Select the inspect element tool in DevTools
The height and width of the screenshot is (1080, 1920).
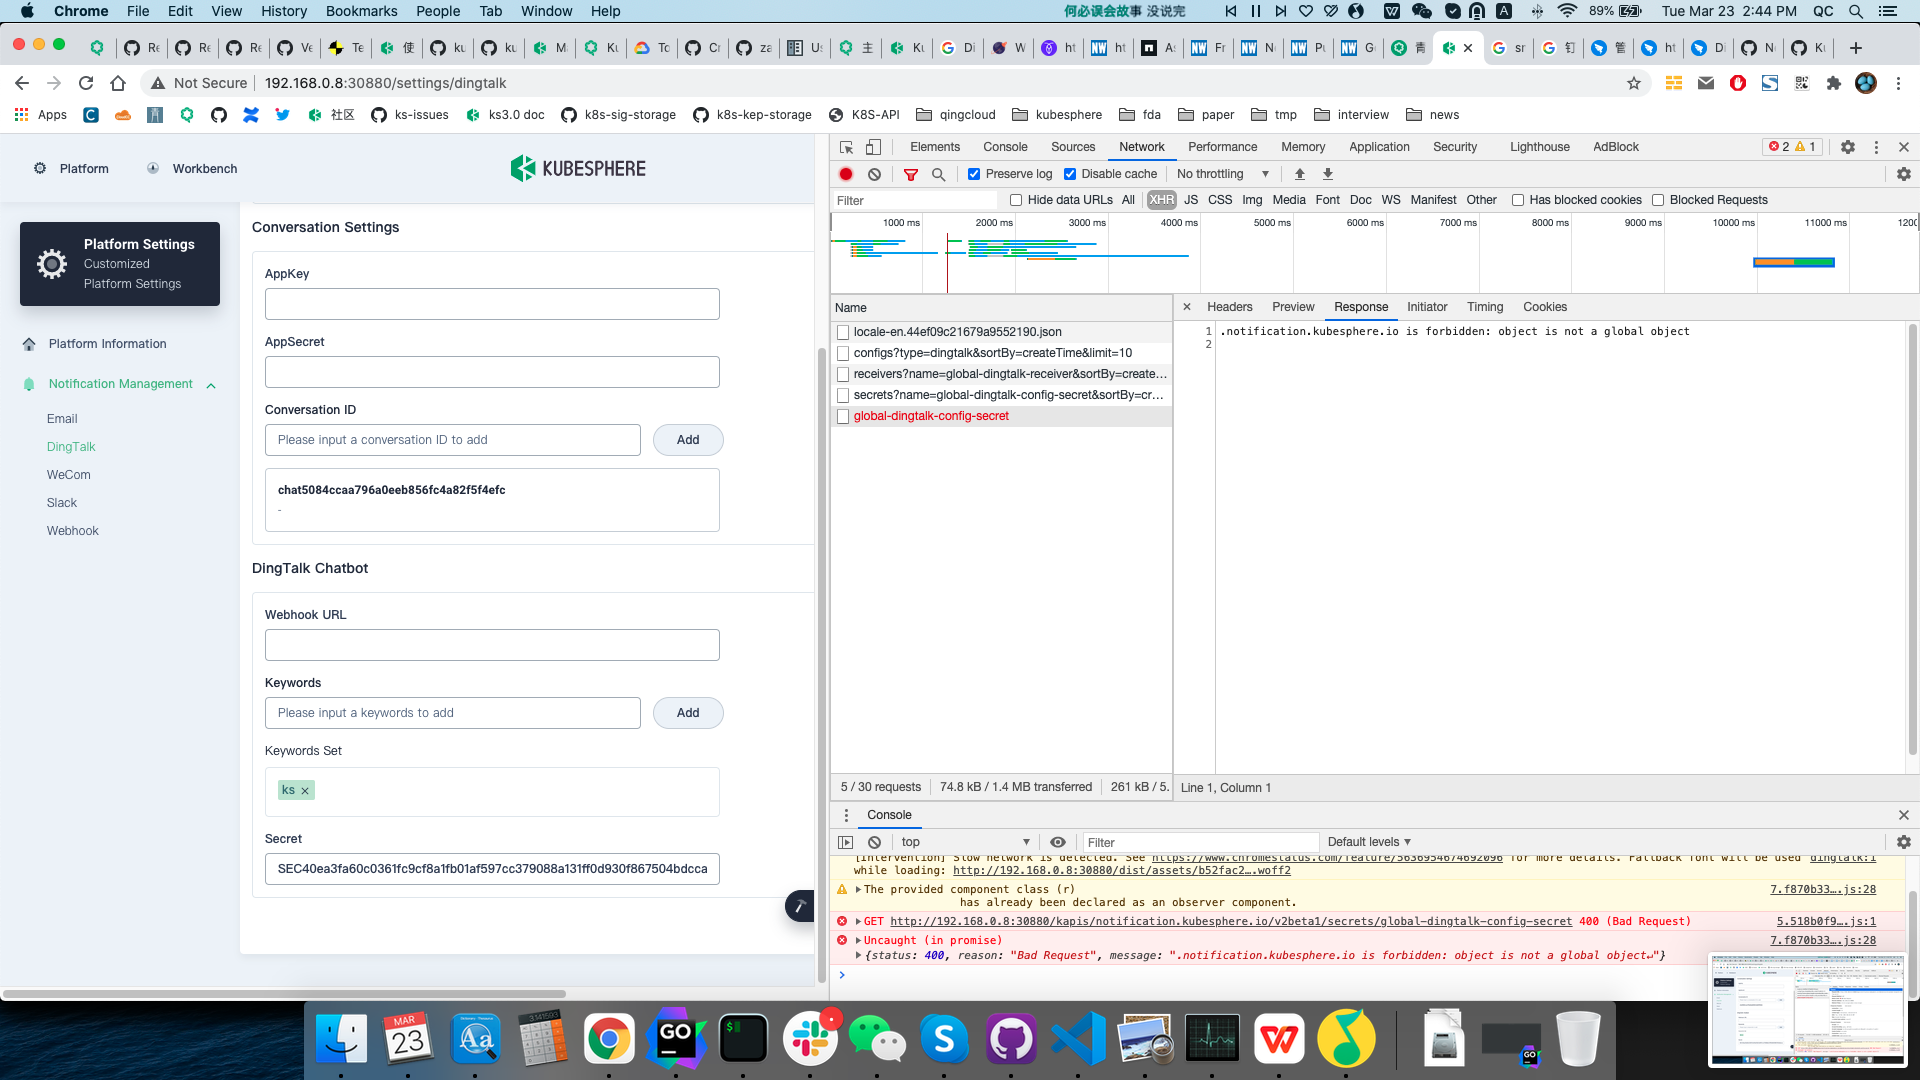[x=846, y=147]
